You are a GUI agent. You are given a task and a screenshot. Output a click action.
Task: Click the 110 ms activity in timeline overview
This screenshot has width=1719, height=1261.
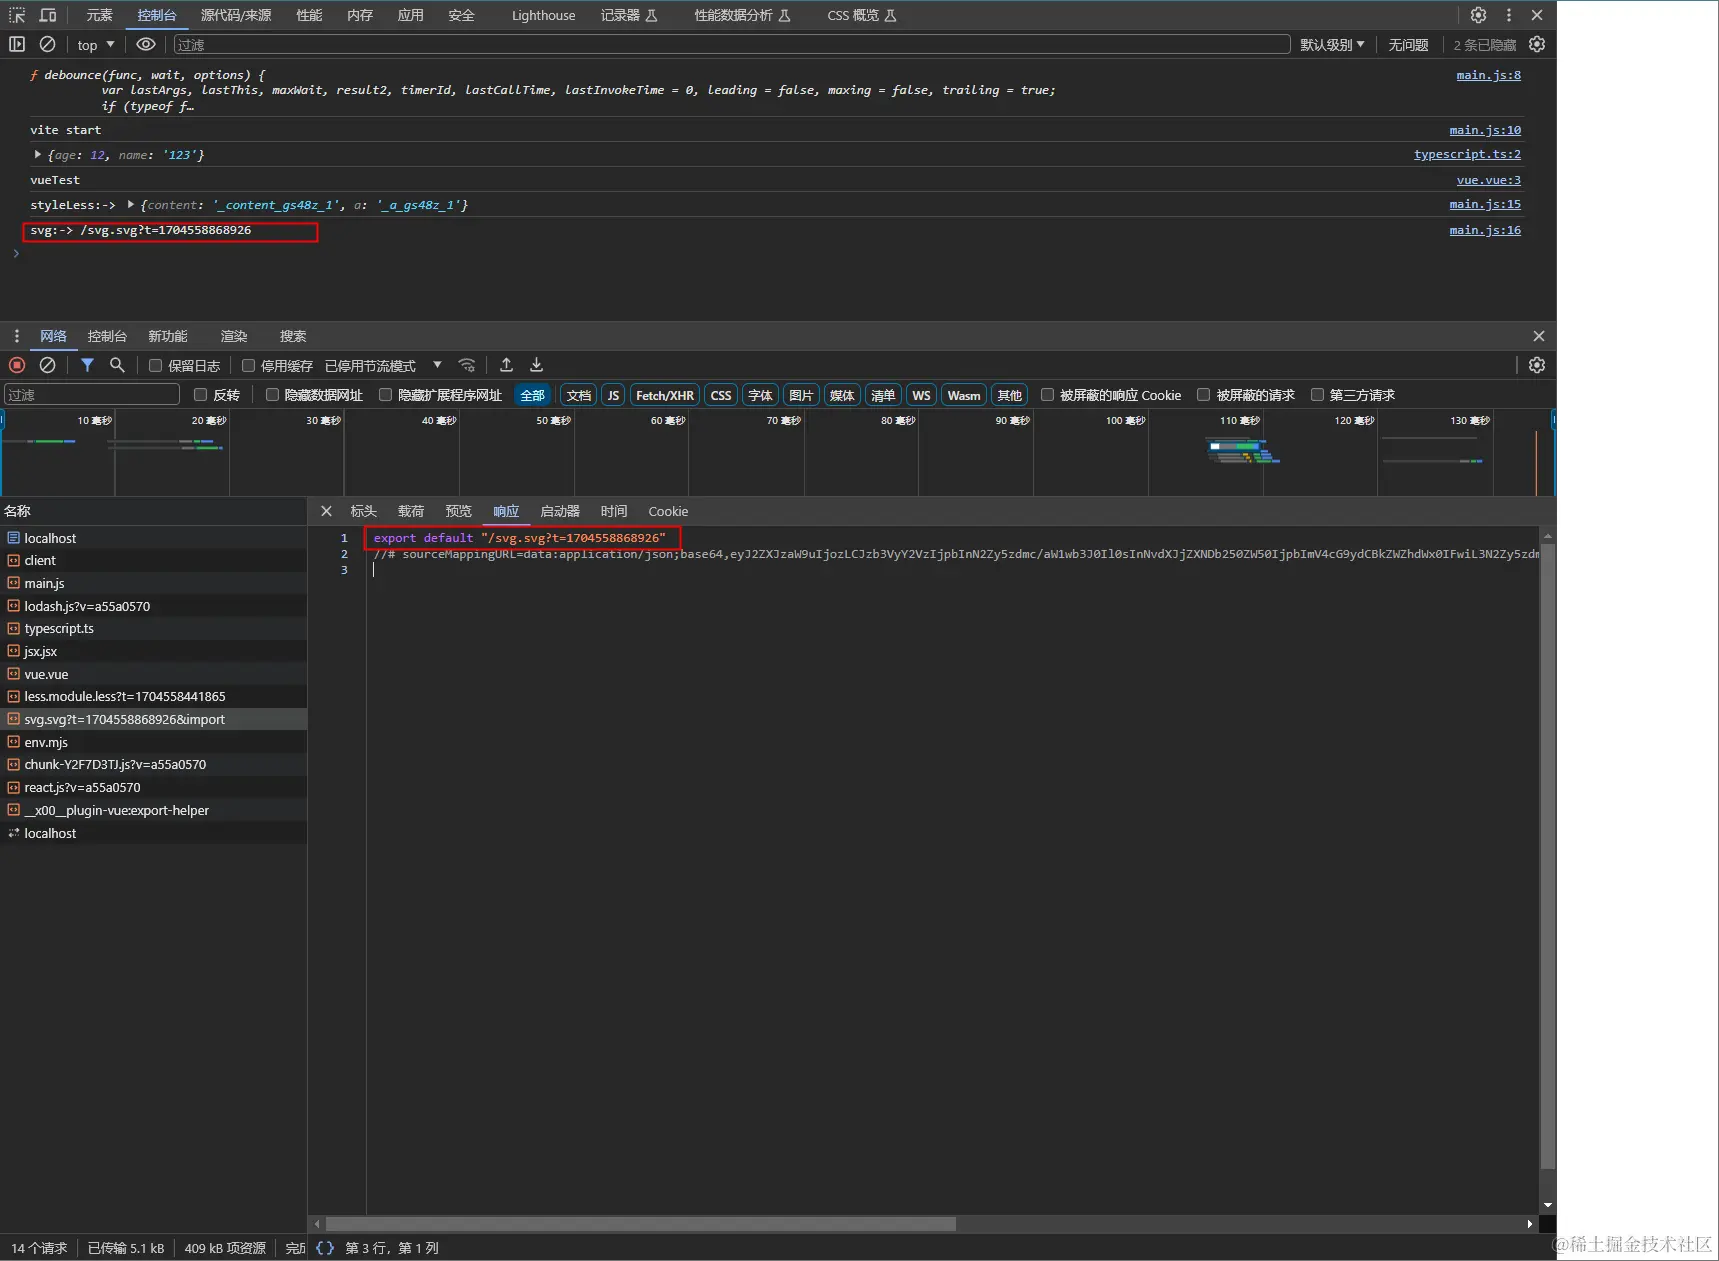(1243, 452)
